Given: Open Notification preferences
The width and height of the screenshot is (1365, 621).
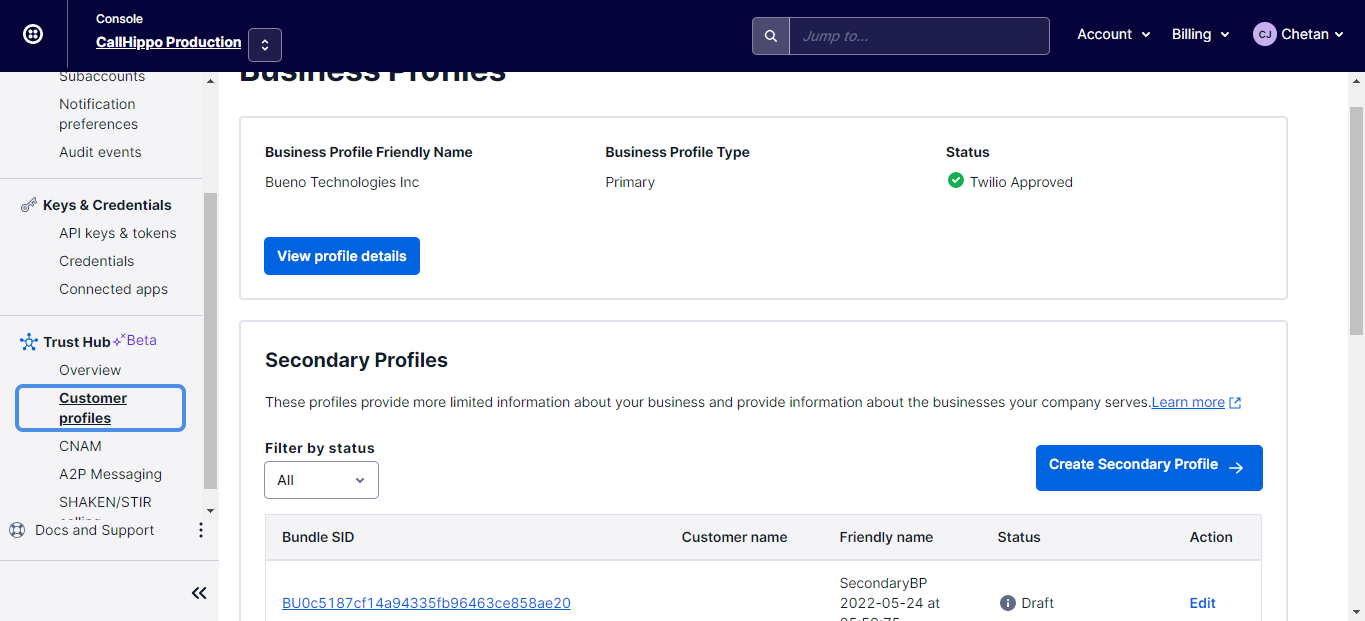Looking at the screenshot, I should 98,114.
